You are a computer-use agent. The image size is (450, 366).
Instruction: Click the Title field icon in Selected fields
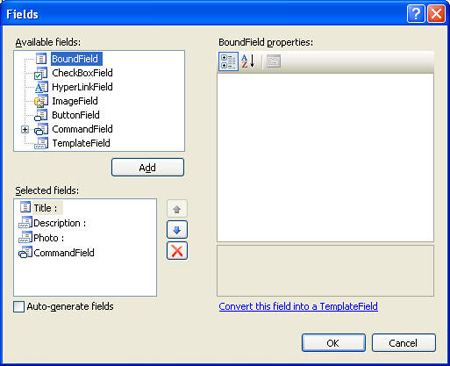click(25, 207)
